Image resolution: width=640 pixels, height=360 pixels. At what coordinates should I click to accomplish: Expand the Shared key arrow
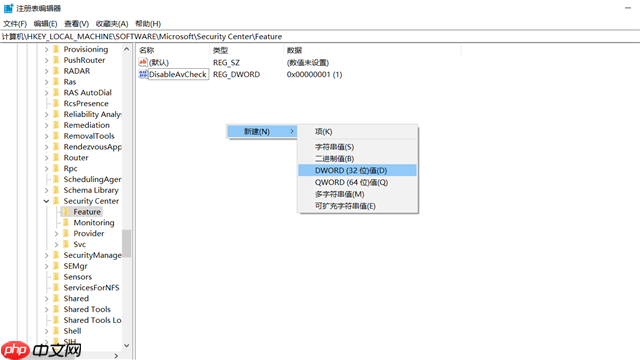click(x=46, y=298)
